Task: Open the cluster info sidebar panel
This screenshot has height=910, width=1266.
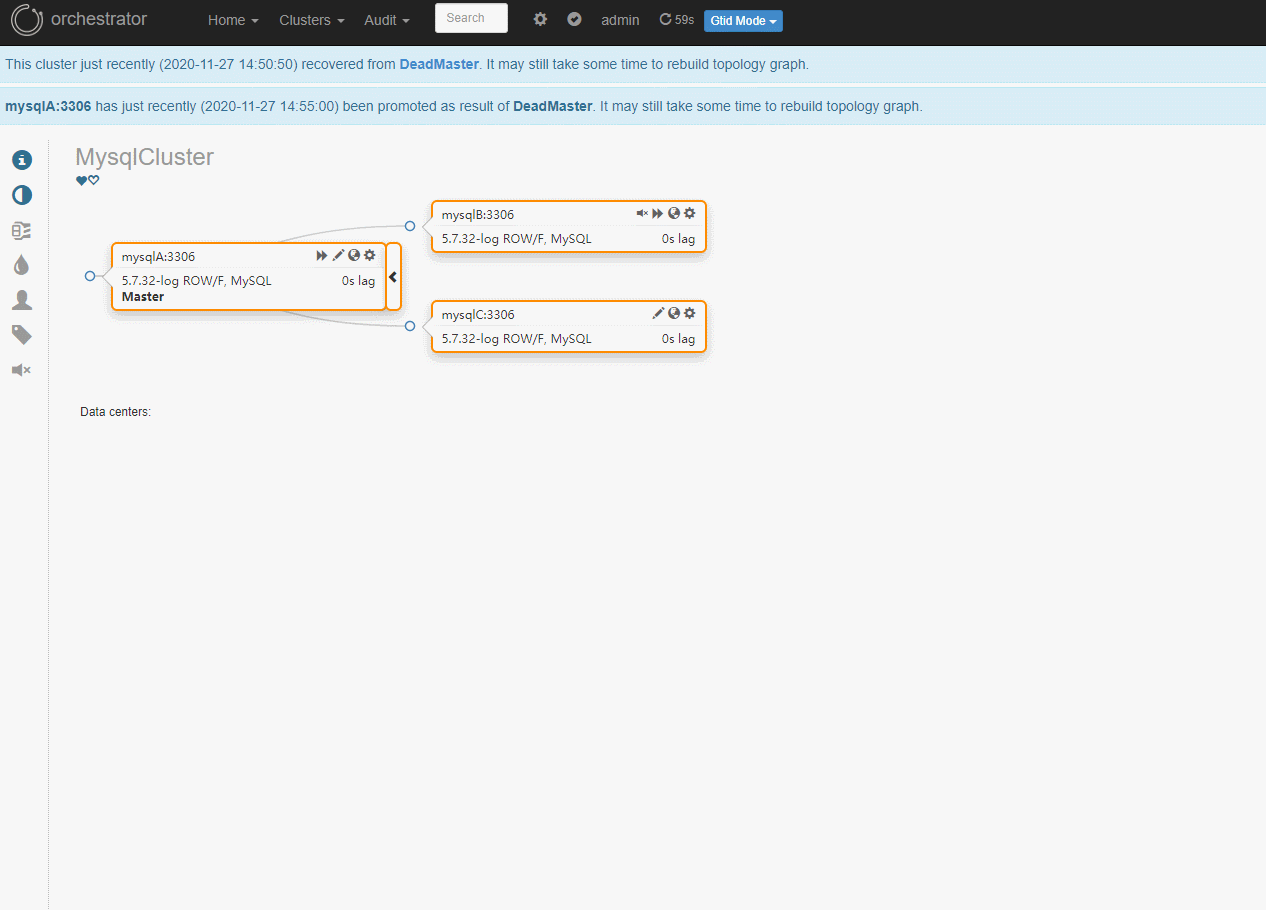Action: 21,159
